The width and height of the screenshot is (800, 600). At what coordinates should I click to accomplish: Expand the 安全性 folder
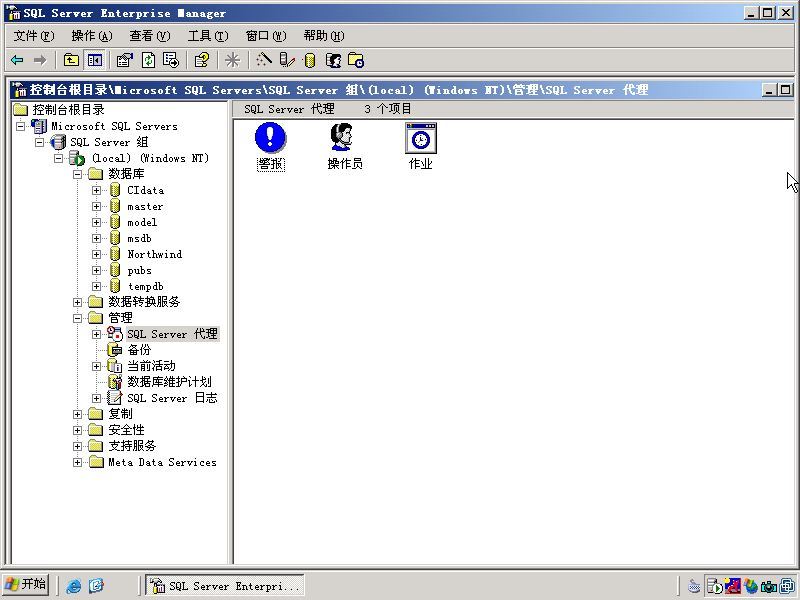77,430
